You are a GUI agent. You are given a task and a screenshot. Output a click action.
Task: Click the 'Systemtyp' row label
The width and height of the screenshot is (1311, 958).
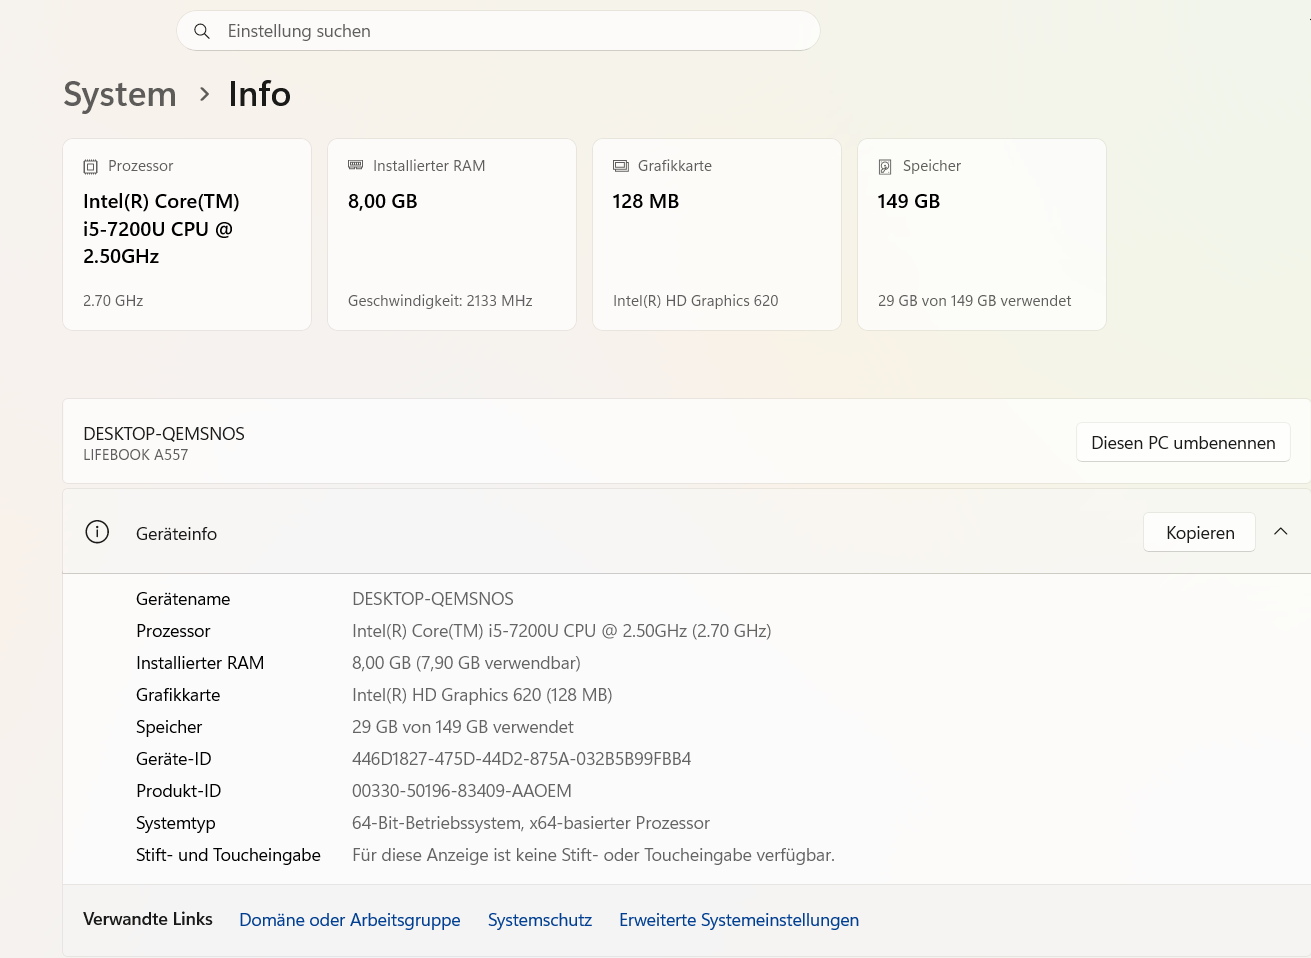pyautogui.click(x=176, y=823)
